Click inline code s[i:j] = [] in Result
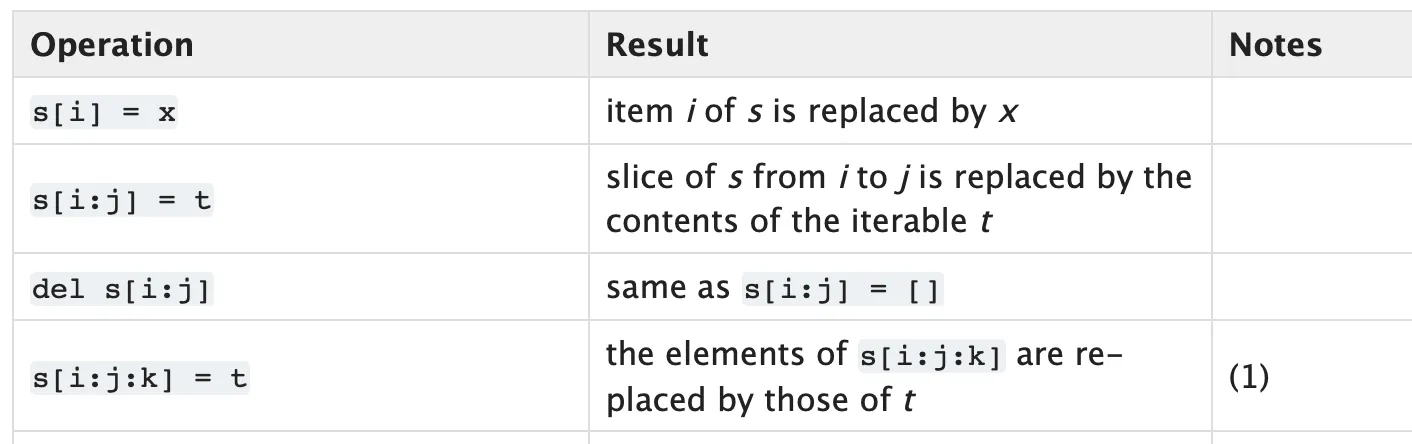This screenshot has width=1412, height=444. [x=842, y=290]
